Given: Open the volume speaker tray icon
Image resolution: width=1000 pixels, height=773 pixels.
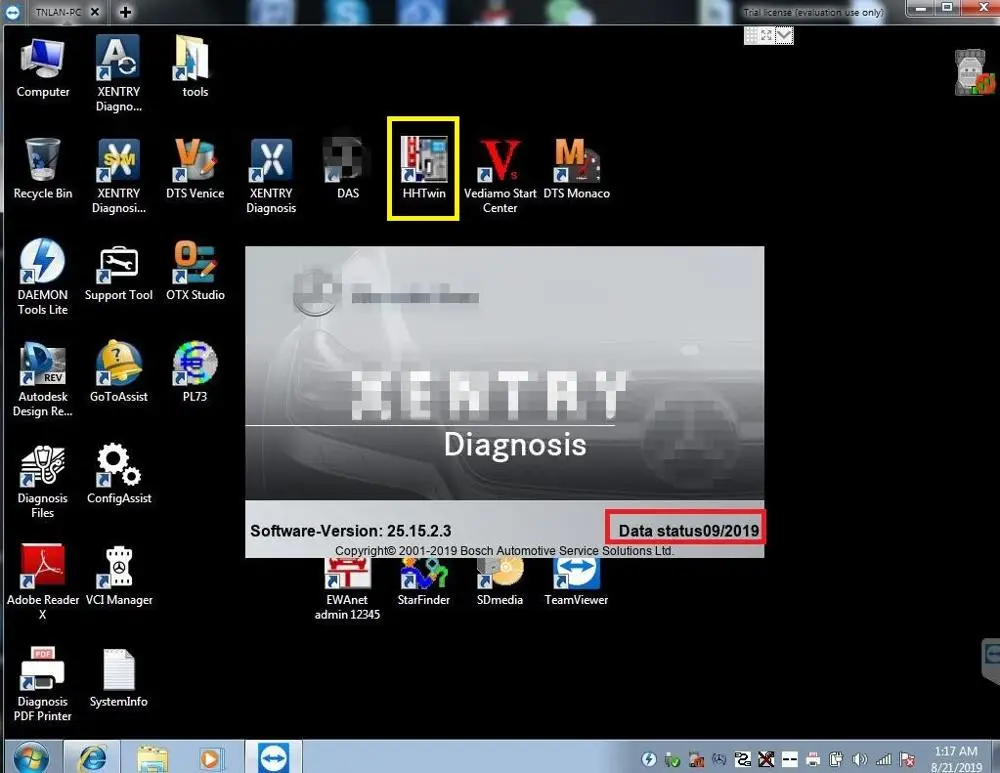Looking at the screenshot, I should tap(860, 759).
